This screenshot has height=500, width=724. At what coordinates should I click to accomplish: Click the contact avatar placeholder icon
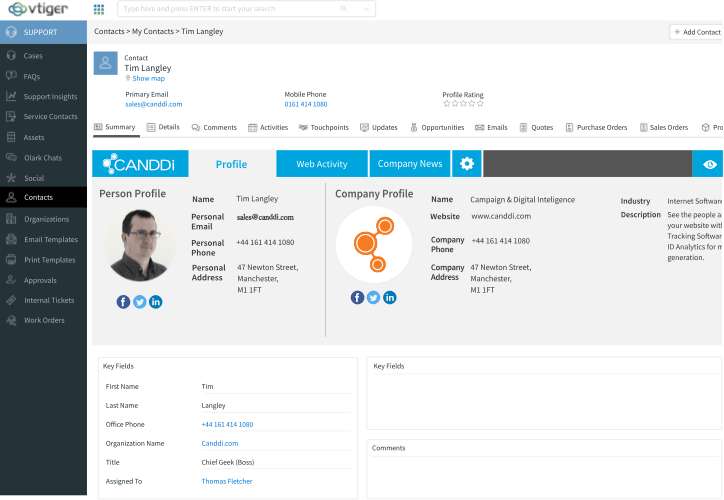[105, 63]
